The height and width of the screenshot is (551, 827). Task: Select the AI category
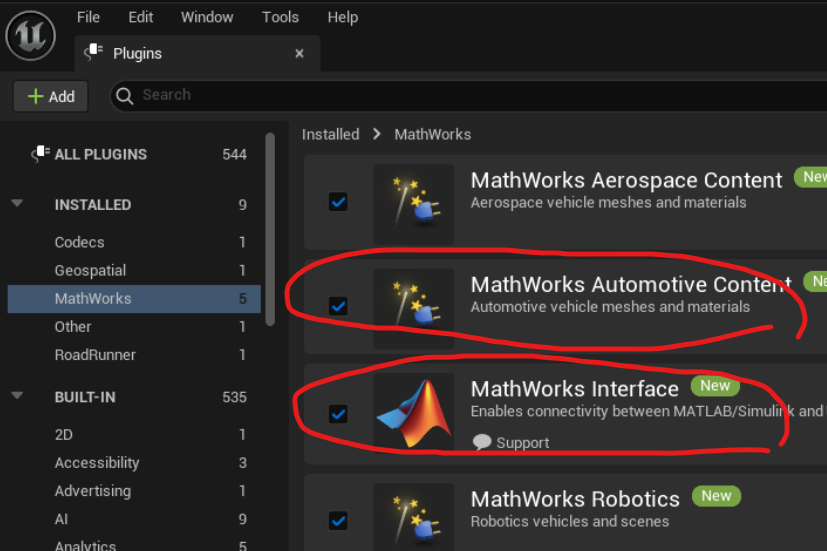point(134,519)
